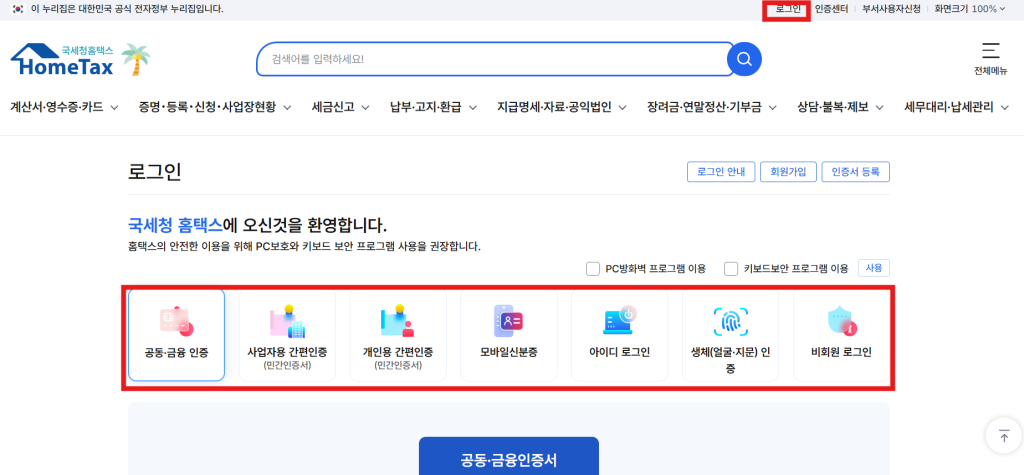Viewport: 1024px width, 475px height.
Task: Expand the 계산서·영수증·카드 menu
Action: (x=64, y=107)
